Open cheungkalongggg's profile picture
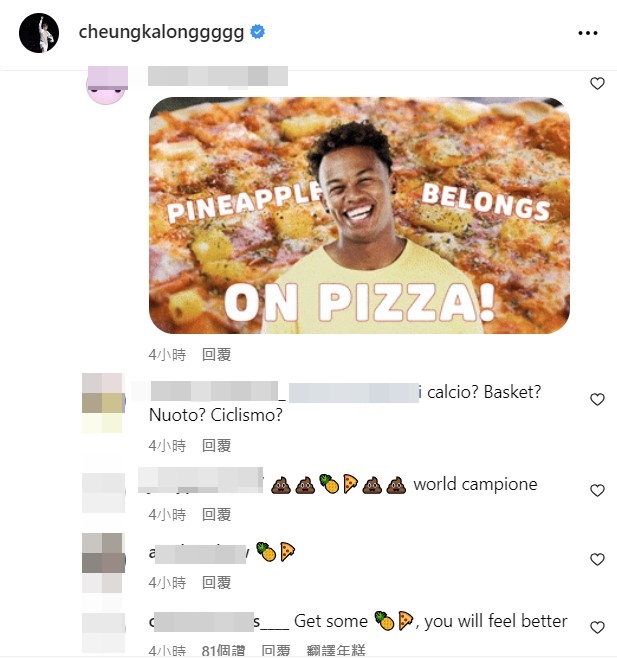617x658 pixels. (x=39, y=33)
